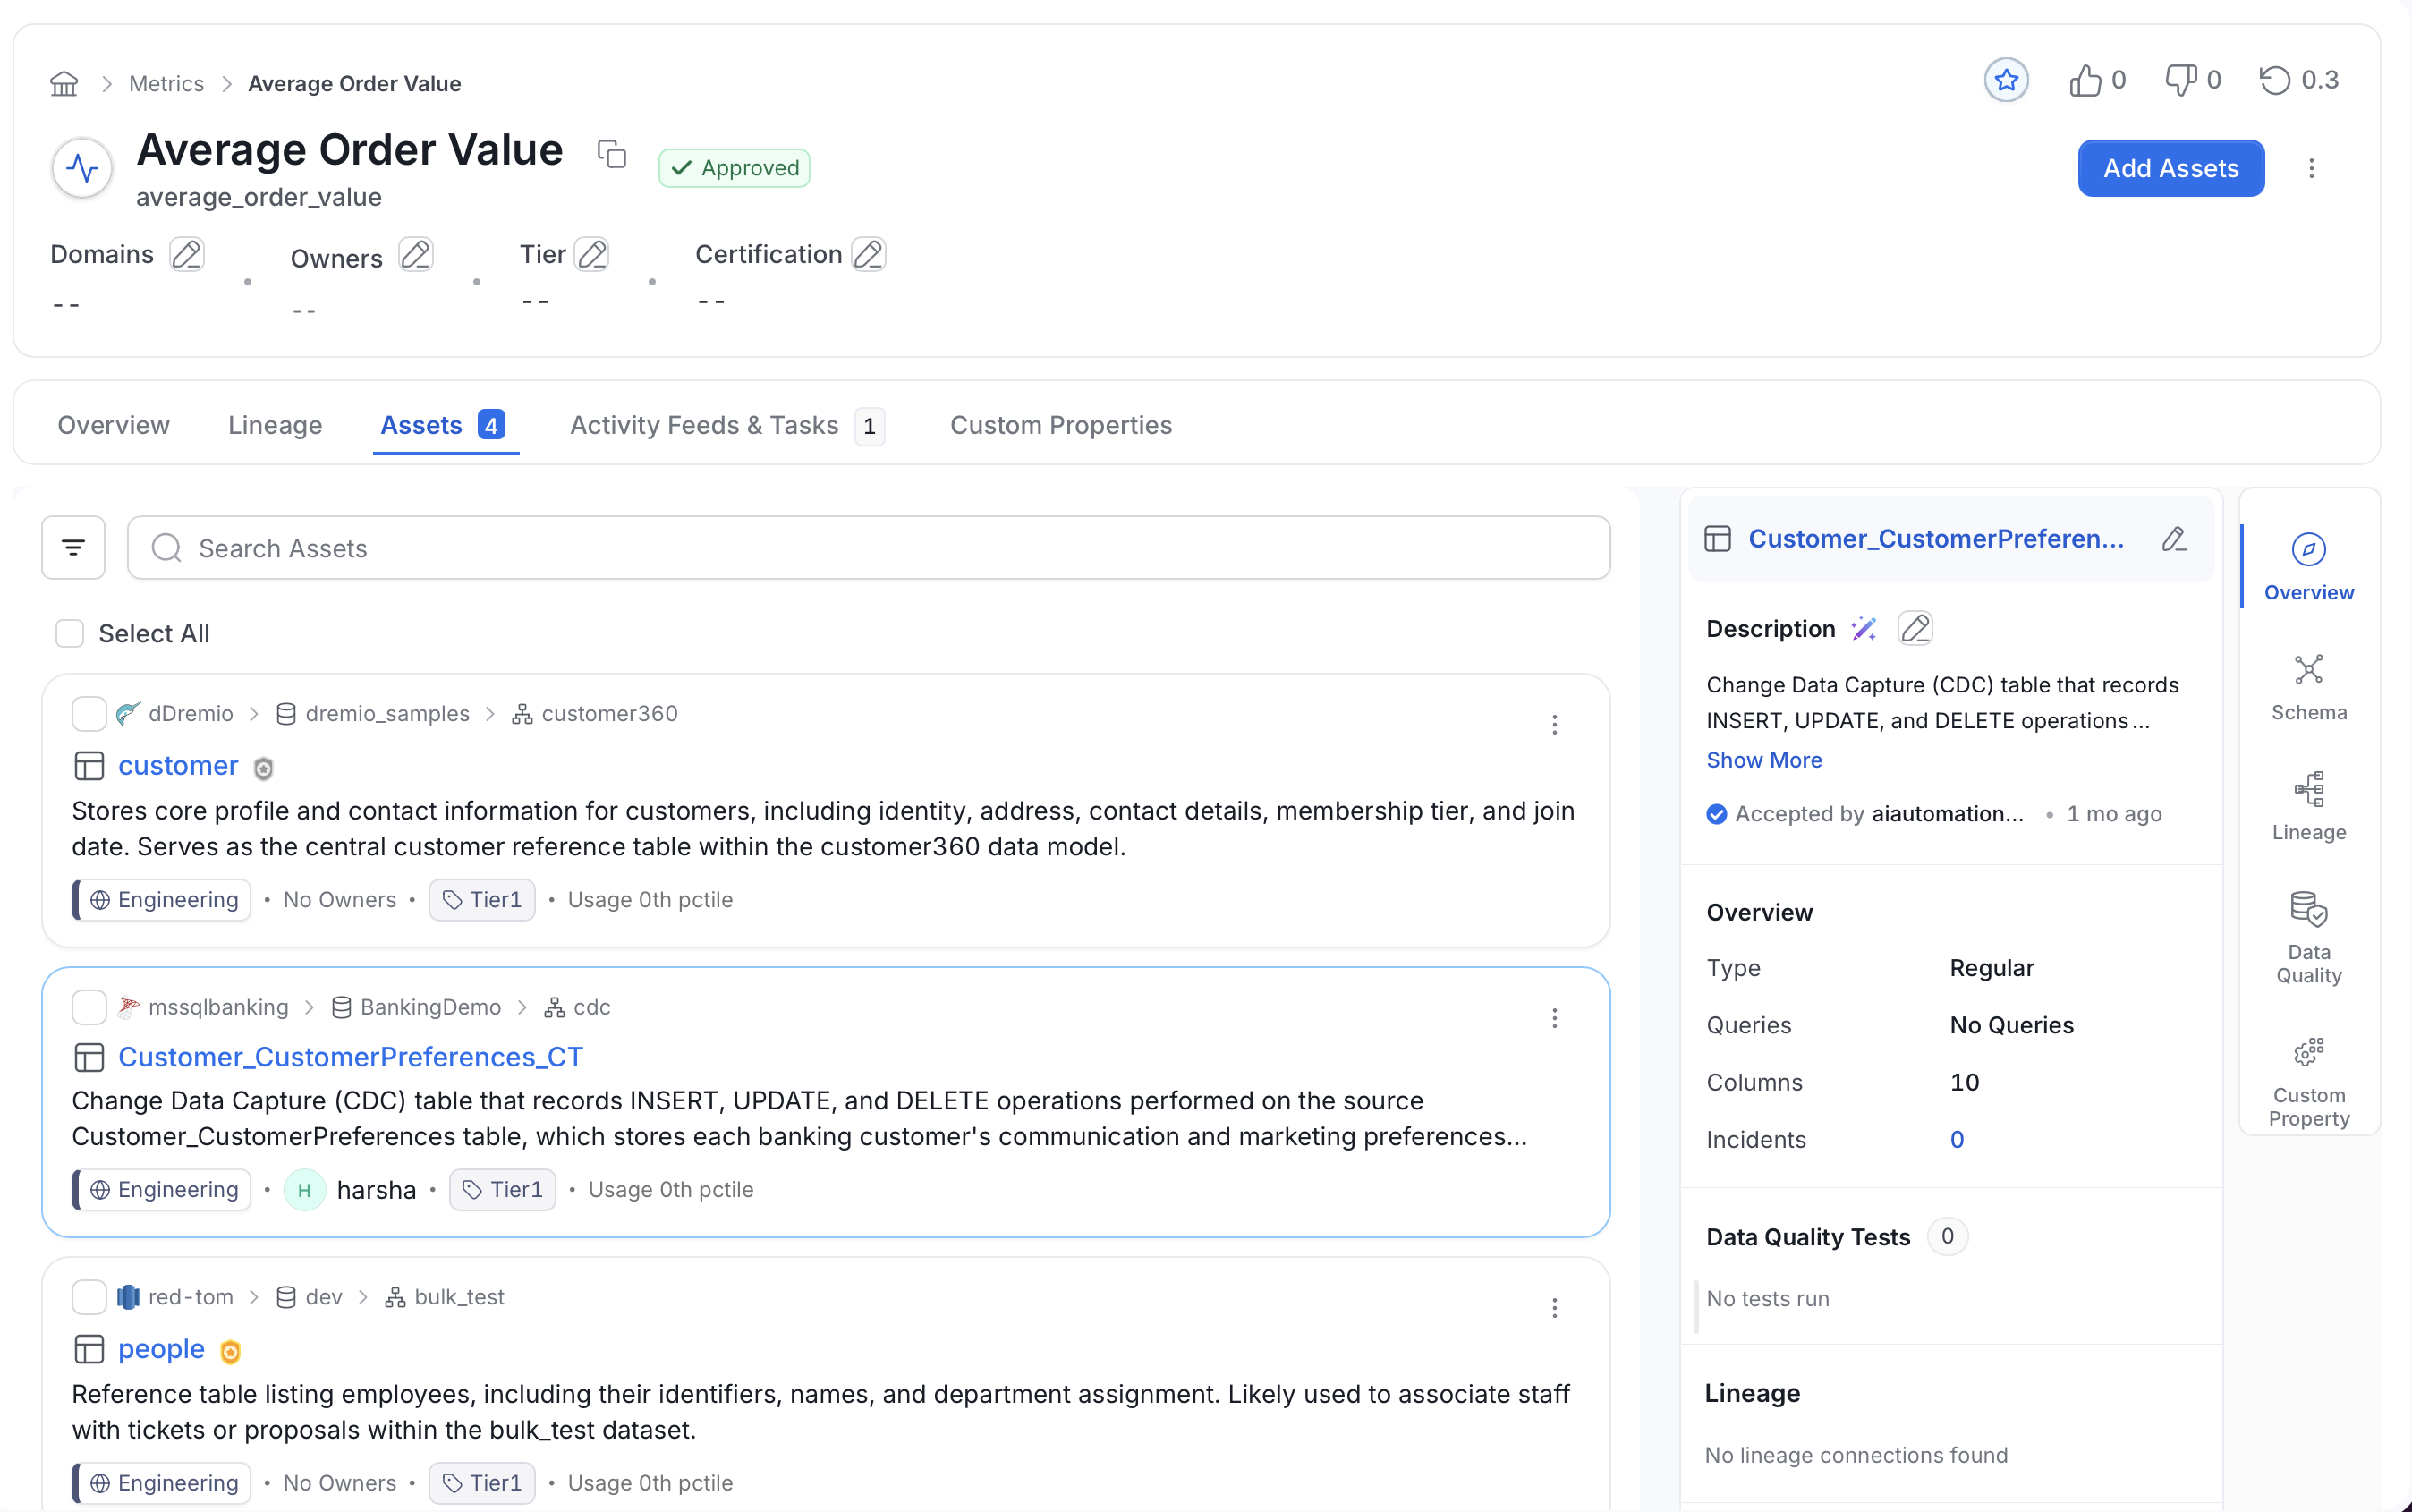The image size is (2412, 1512).
Task: Open the Custom Property side panel icon
Action: point(2308,1083)
